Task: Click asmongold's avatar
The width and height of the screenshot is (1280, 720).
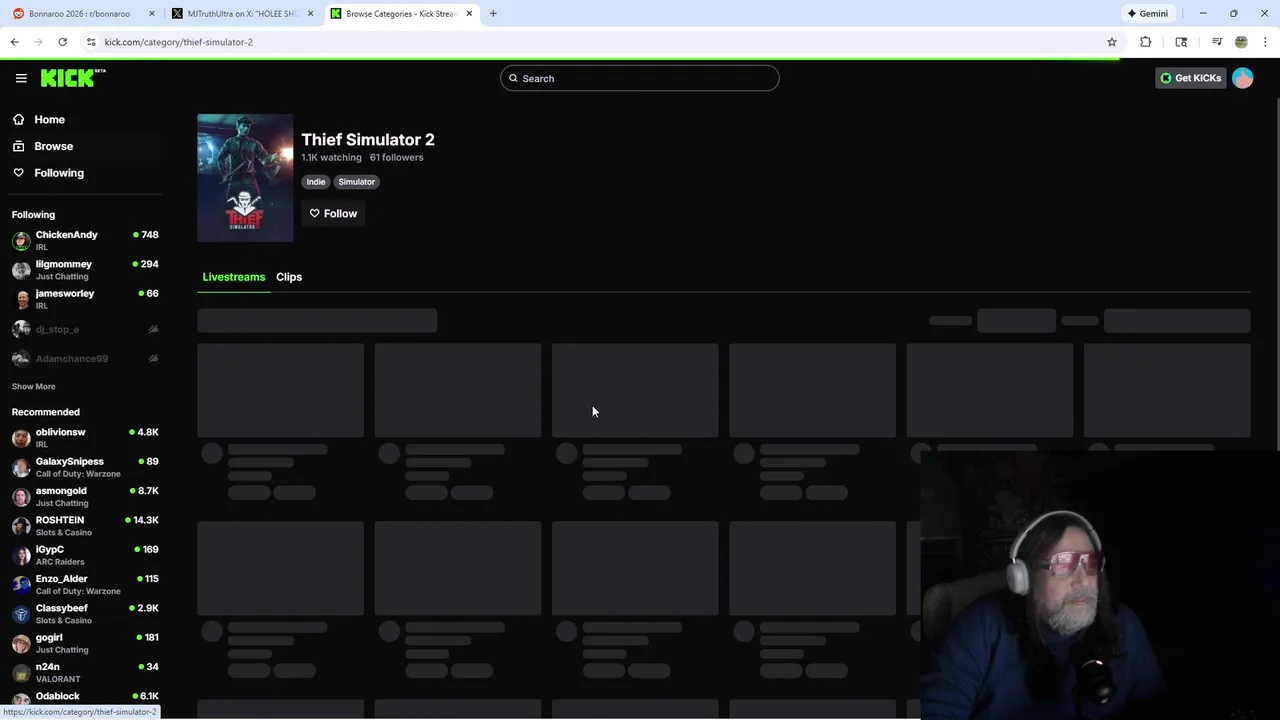Action: click(21, 497)
